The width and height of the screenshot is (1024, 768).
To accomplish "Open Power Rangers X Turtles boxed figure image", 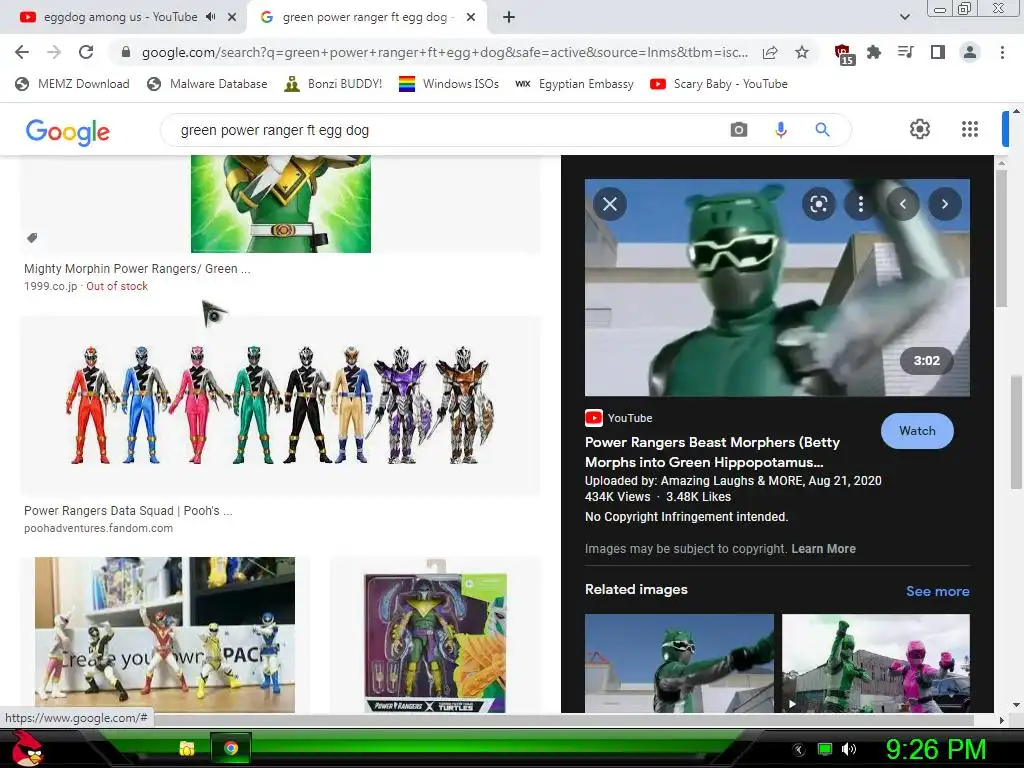I will click(436, 635).
